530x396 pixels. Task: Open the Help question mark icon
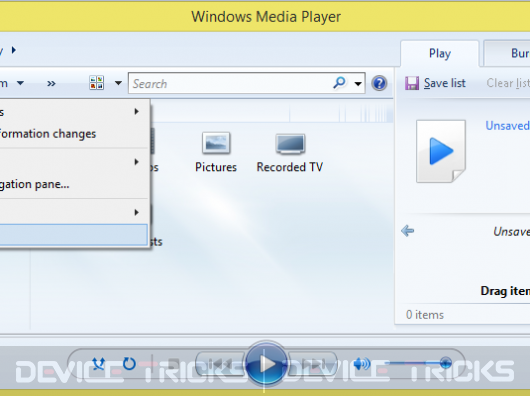[379, 83]
